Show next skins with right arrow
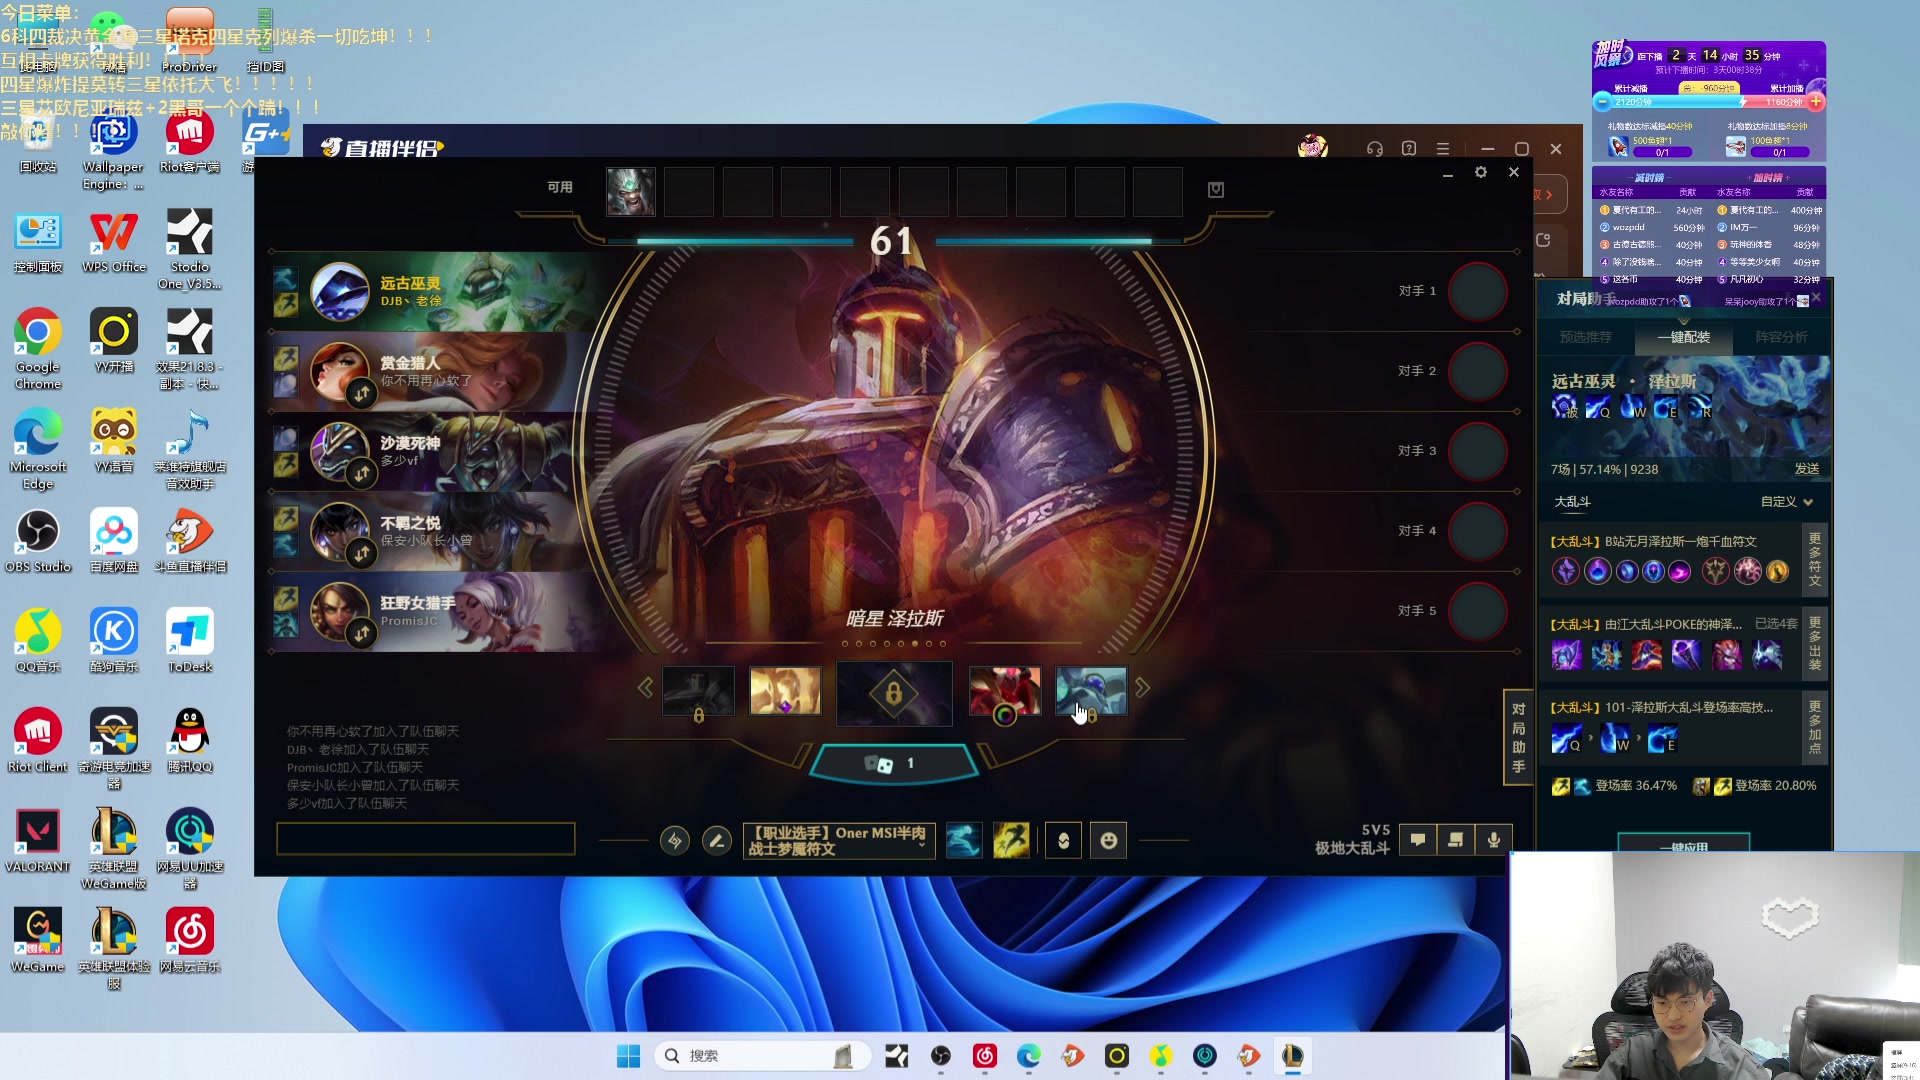The width and height of the screenshot is (1920, 1080). pyautogui.click(x=1142, y=688)
